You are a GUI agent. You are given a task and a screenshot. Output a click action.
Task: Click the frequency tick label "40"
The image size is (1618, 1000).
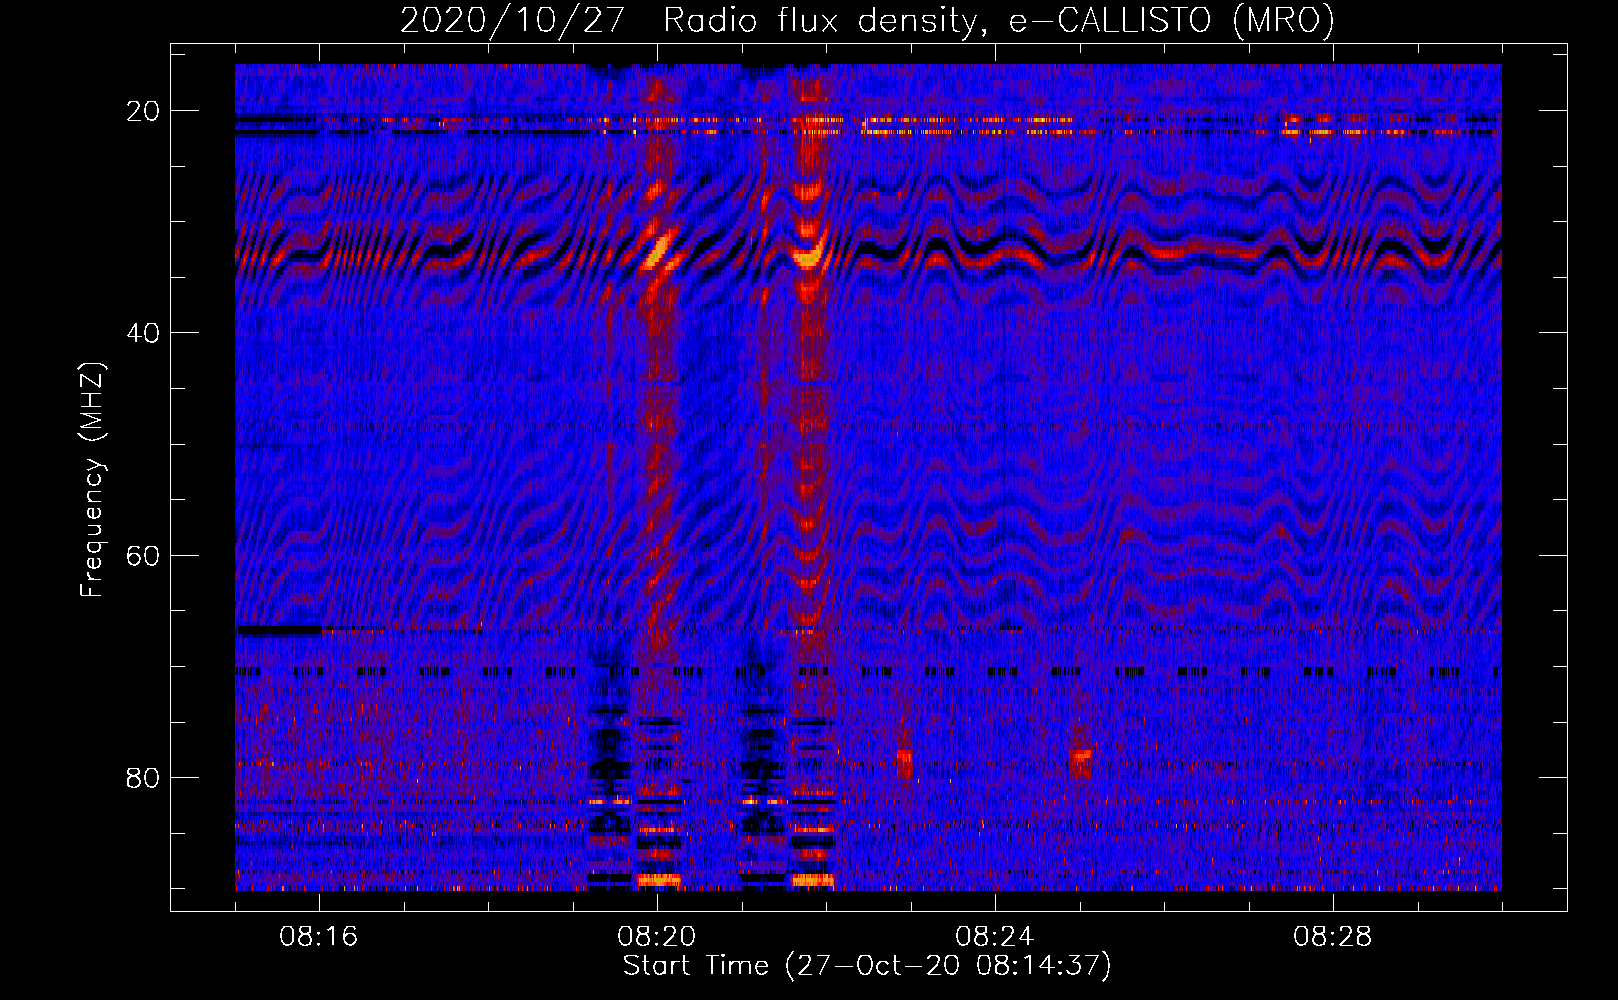pos(143,333)
